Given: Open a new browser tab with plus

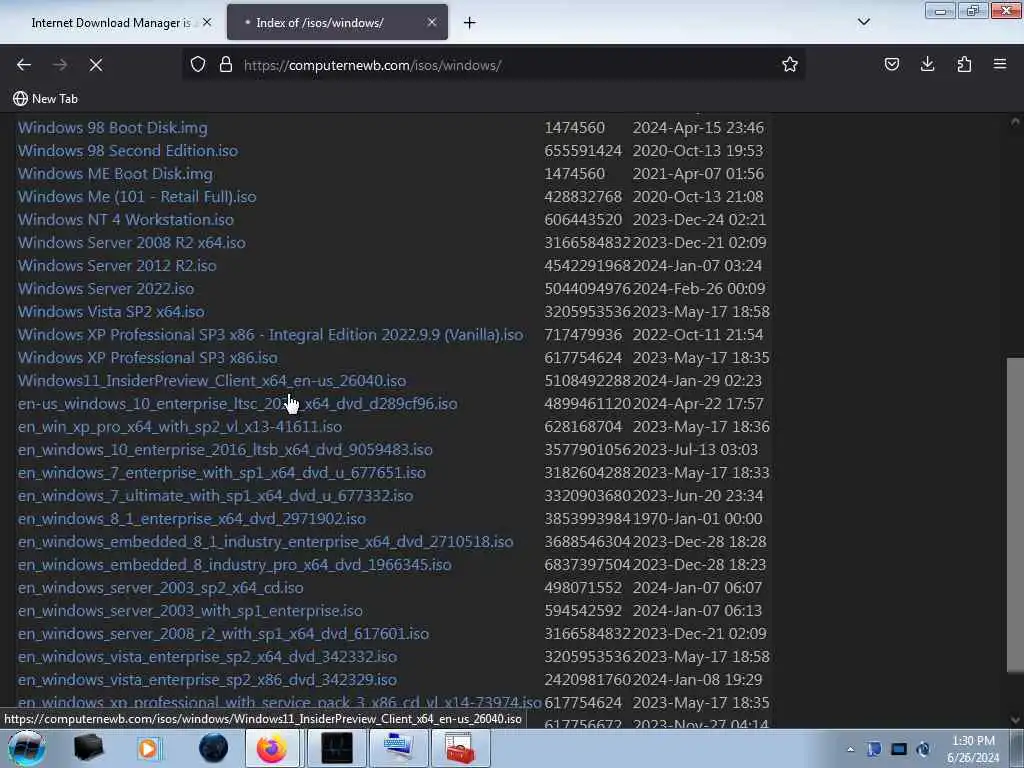Looking at the screenshot, I should (x=470, y=23).
